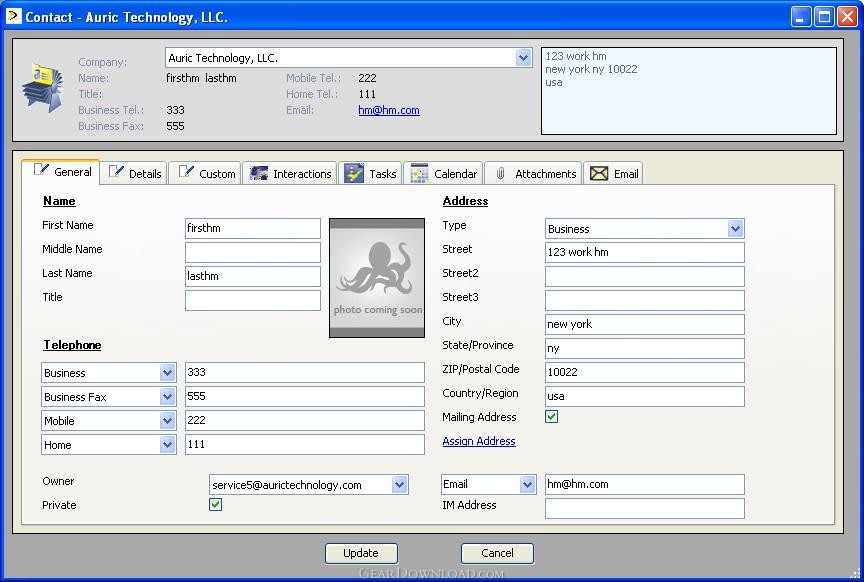Click the hm@hm.com email link in header
The image size is (864, 582).
point(389,110)
